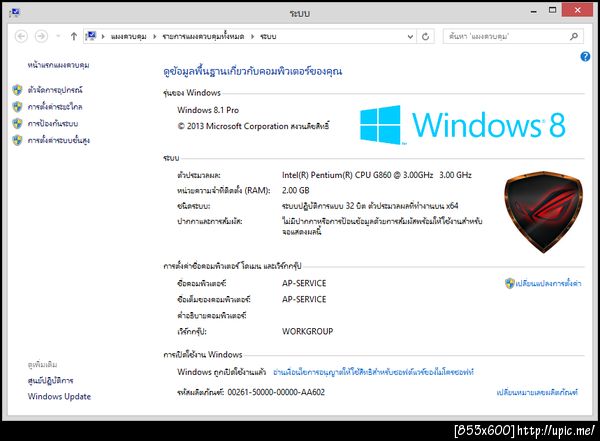This screenshot has height=441, width=600.
Task: Select the WORKGROUP value
Action: pyautogui.click(x=308, y=332)
